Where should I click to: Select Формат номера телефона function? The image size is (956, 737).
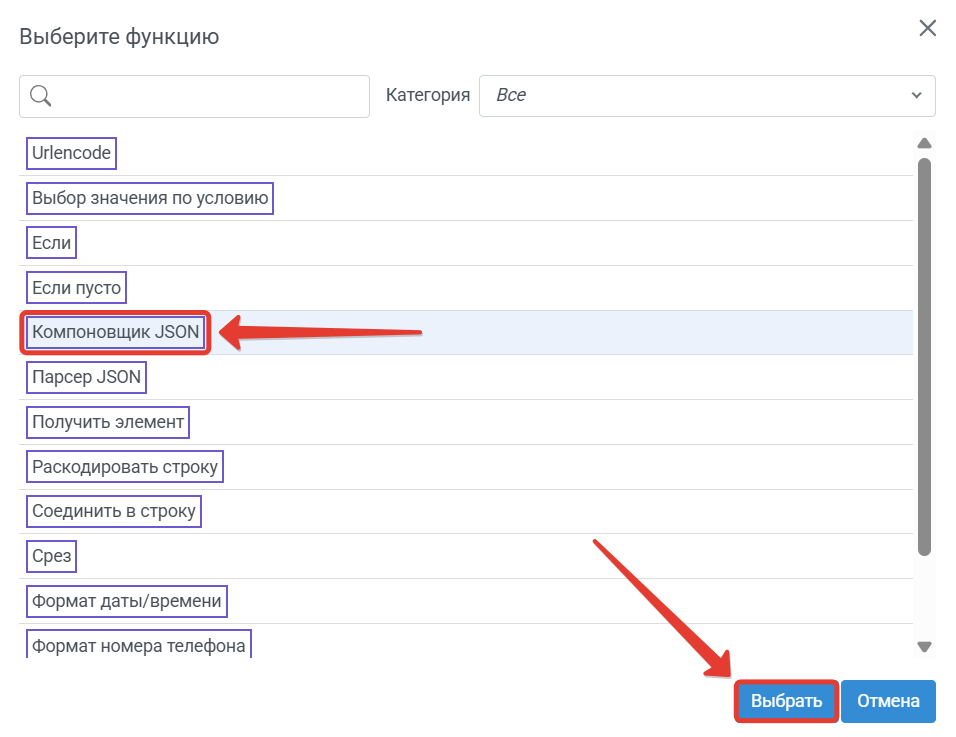138,644
